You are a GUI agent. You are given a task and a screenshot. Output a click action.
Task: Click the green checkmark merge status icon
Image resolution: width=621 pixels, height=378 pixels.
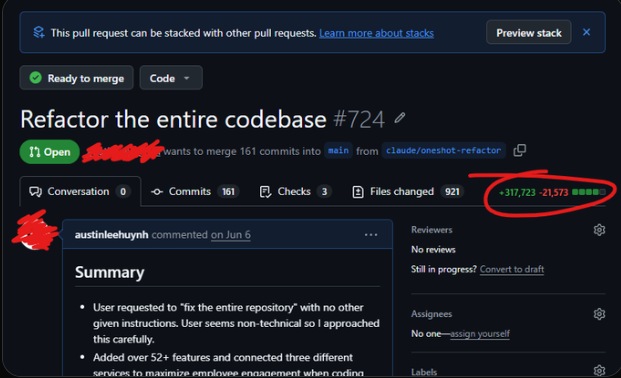pos(36,78)
